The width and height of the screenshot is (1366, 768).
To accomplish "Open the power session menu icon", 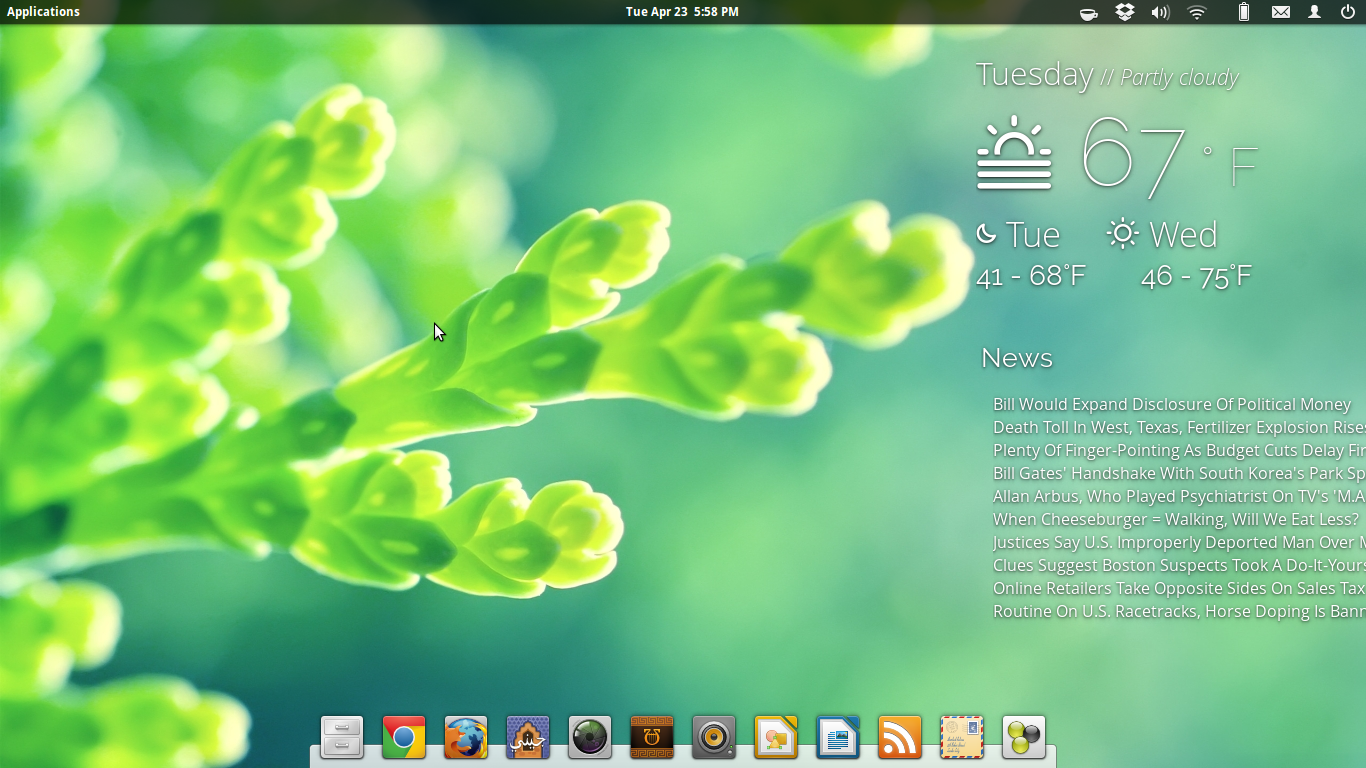I will click(x=1348, y=12).
